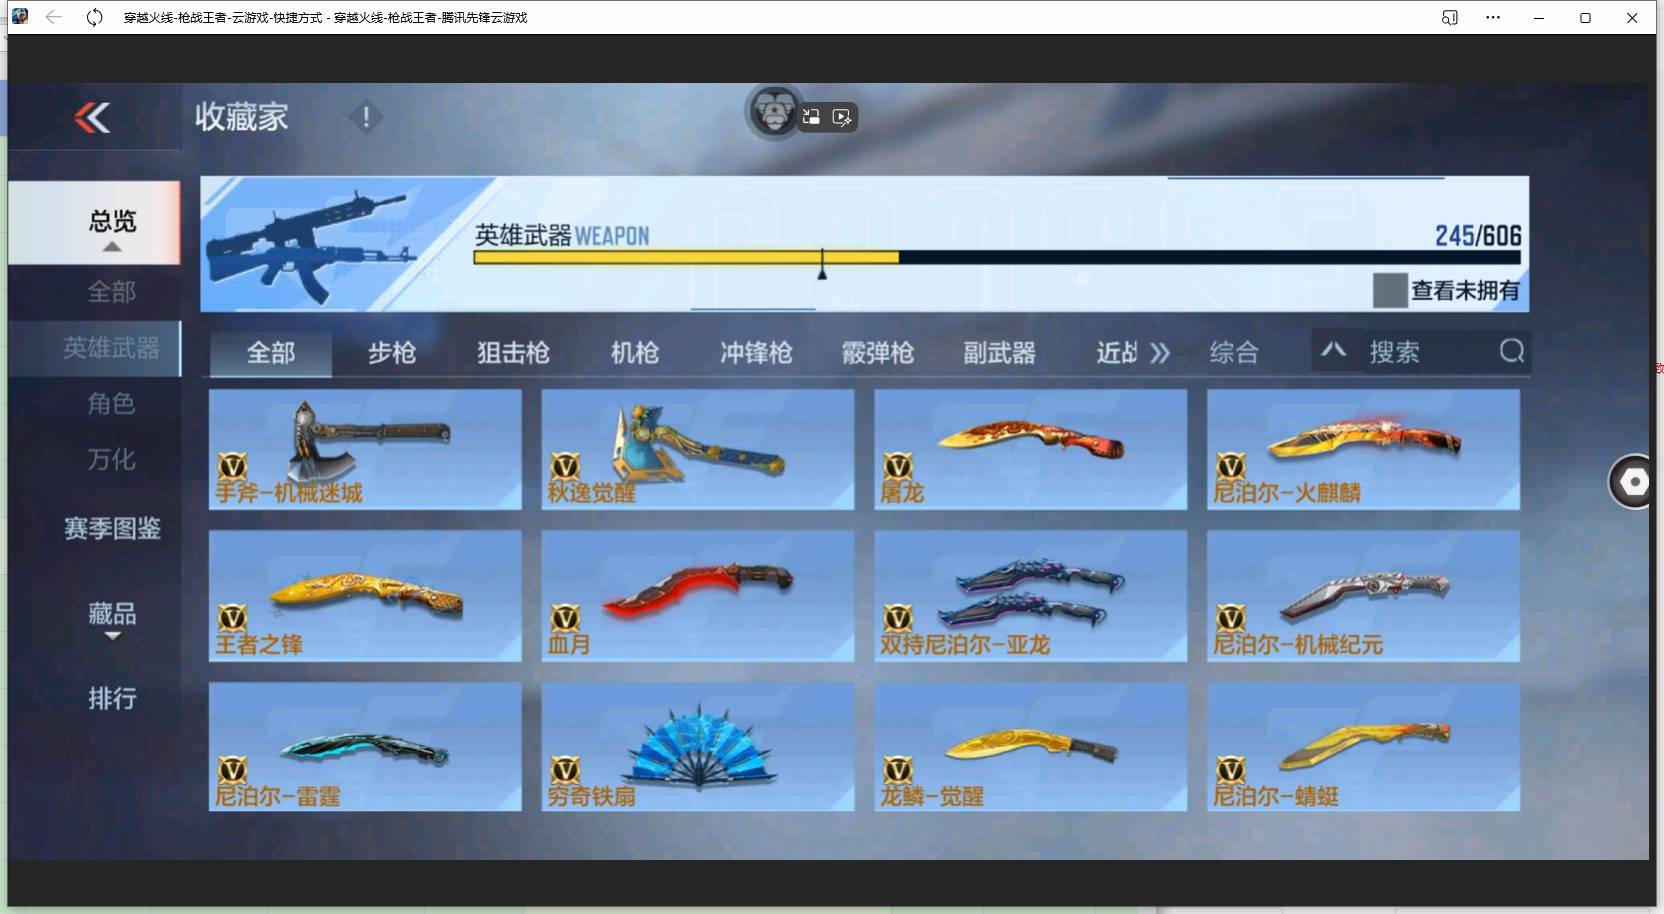Click the video enhance icon with magic wand

(x=842, y=118)
